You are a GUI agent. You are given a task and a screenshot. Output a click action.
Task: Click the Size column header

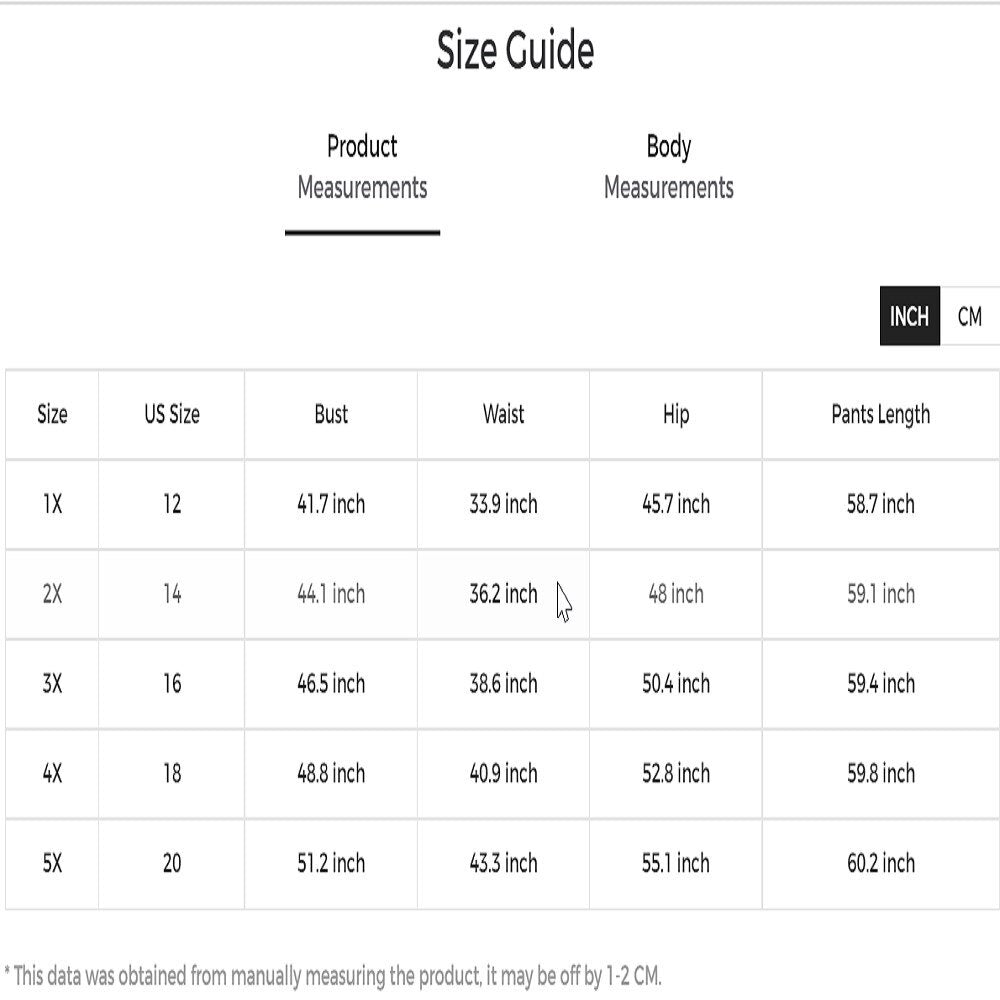pyautogui.click(x=52, y=414)
